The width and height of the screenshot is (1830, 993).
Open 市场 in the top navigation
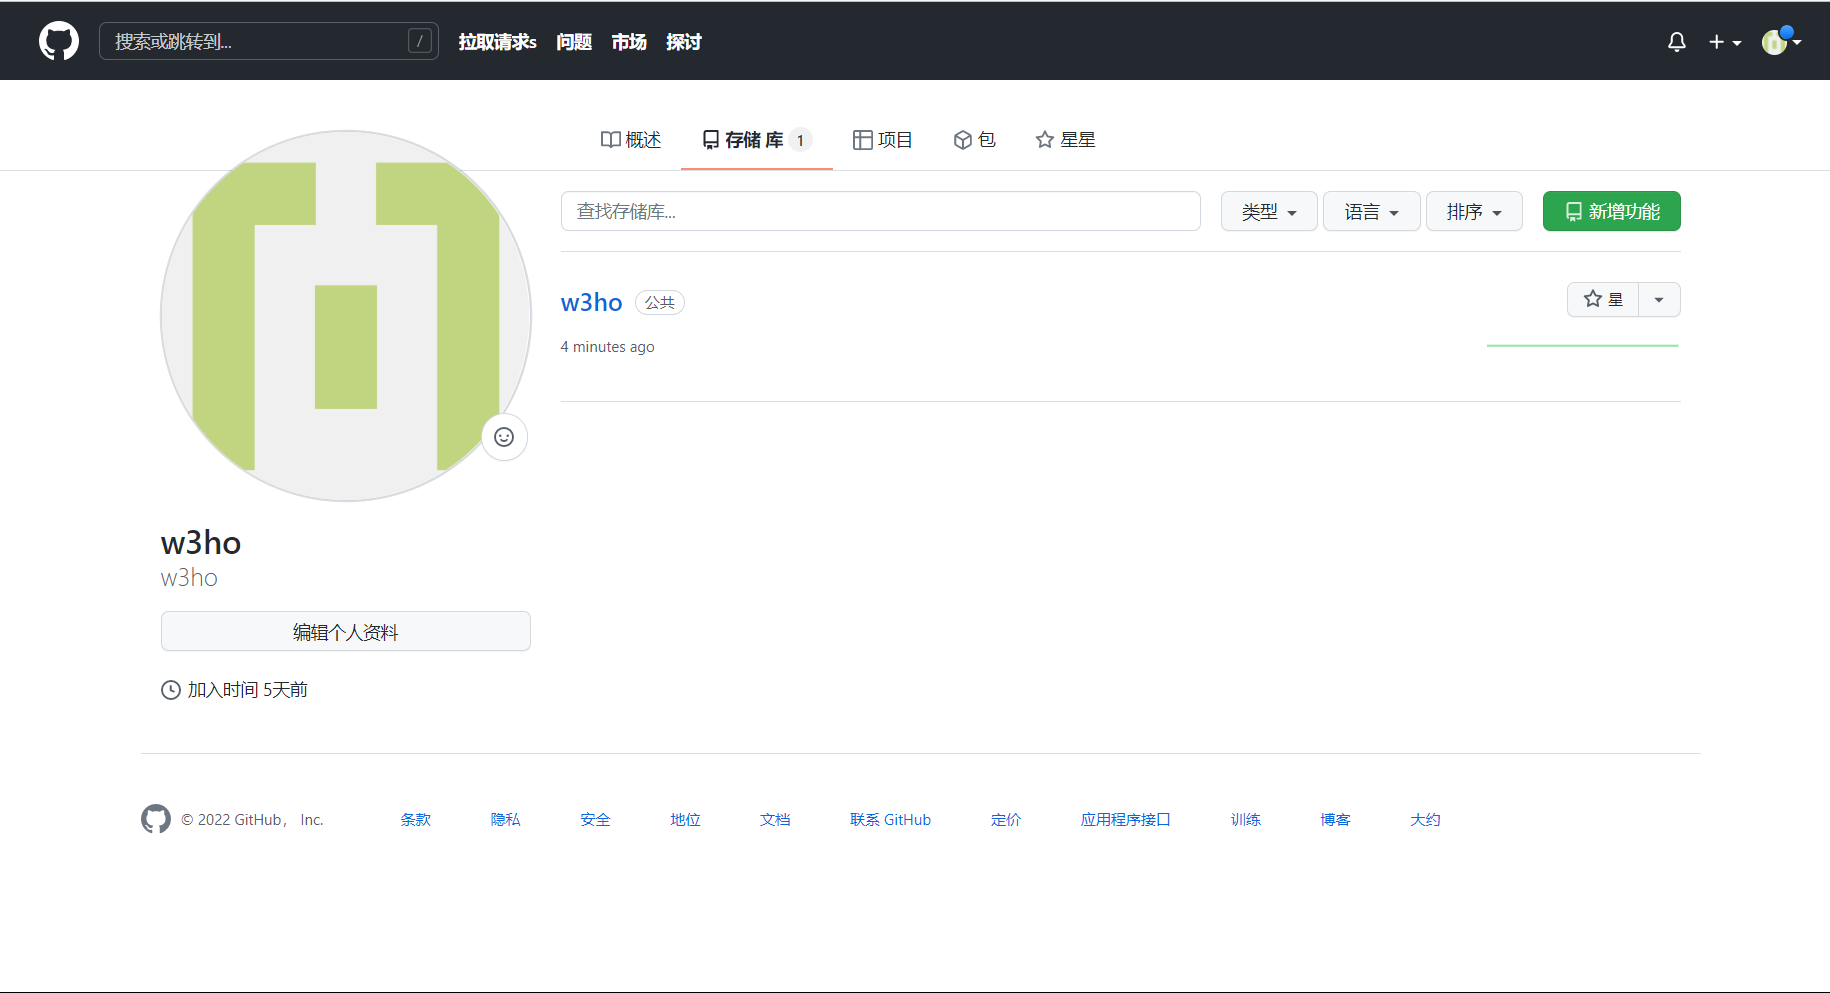coord(629,42)
